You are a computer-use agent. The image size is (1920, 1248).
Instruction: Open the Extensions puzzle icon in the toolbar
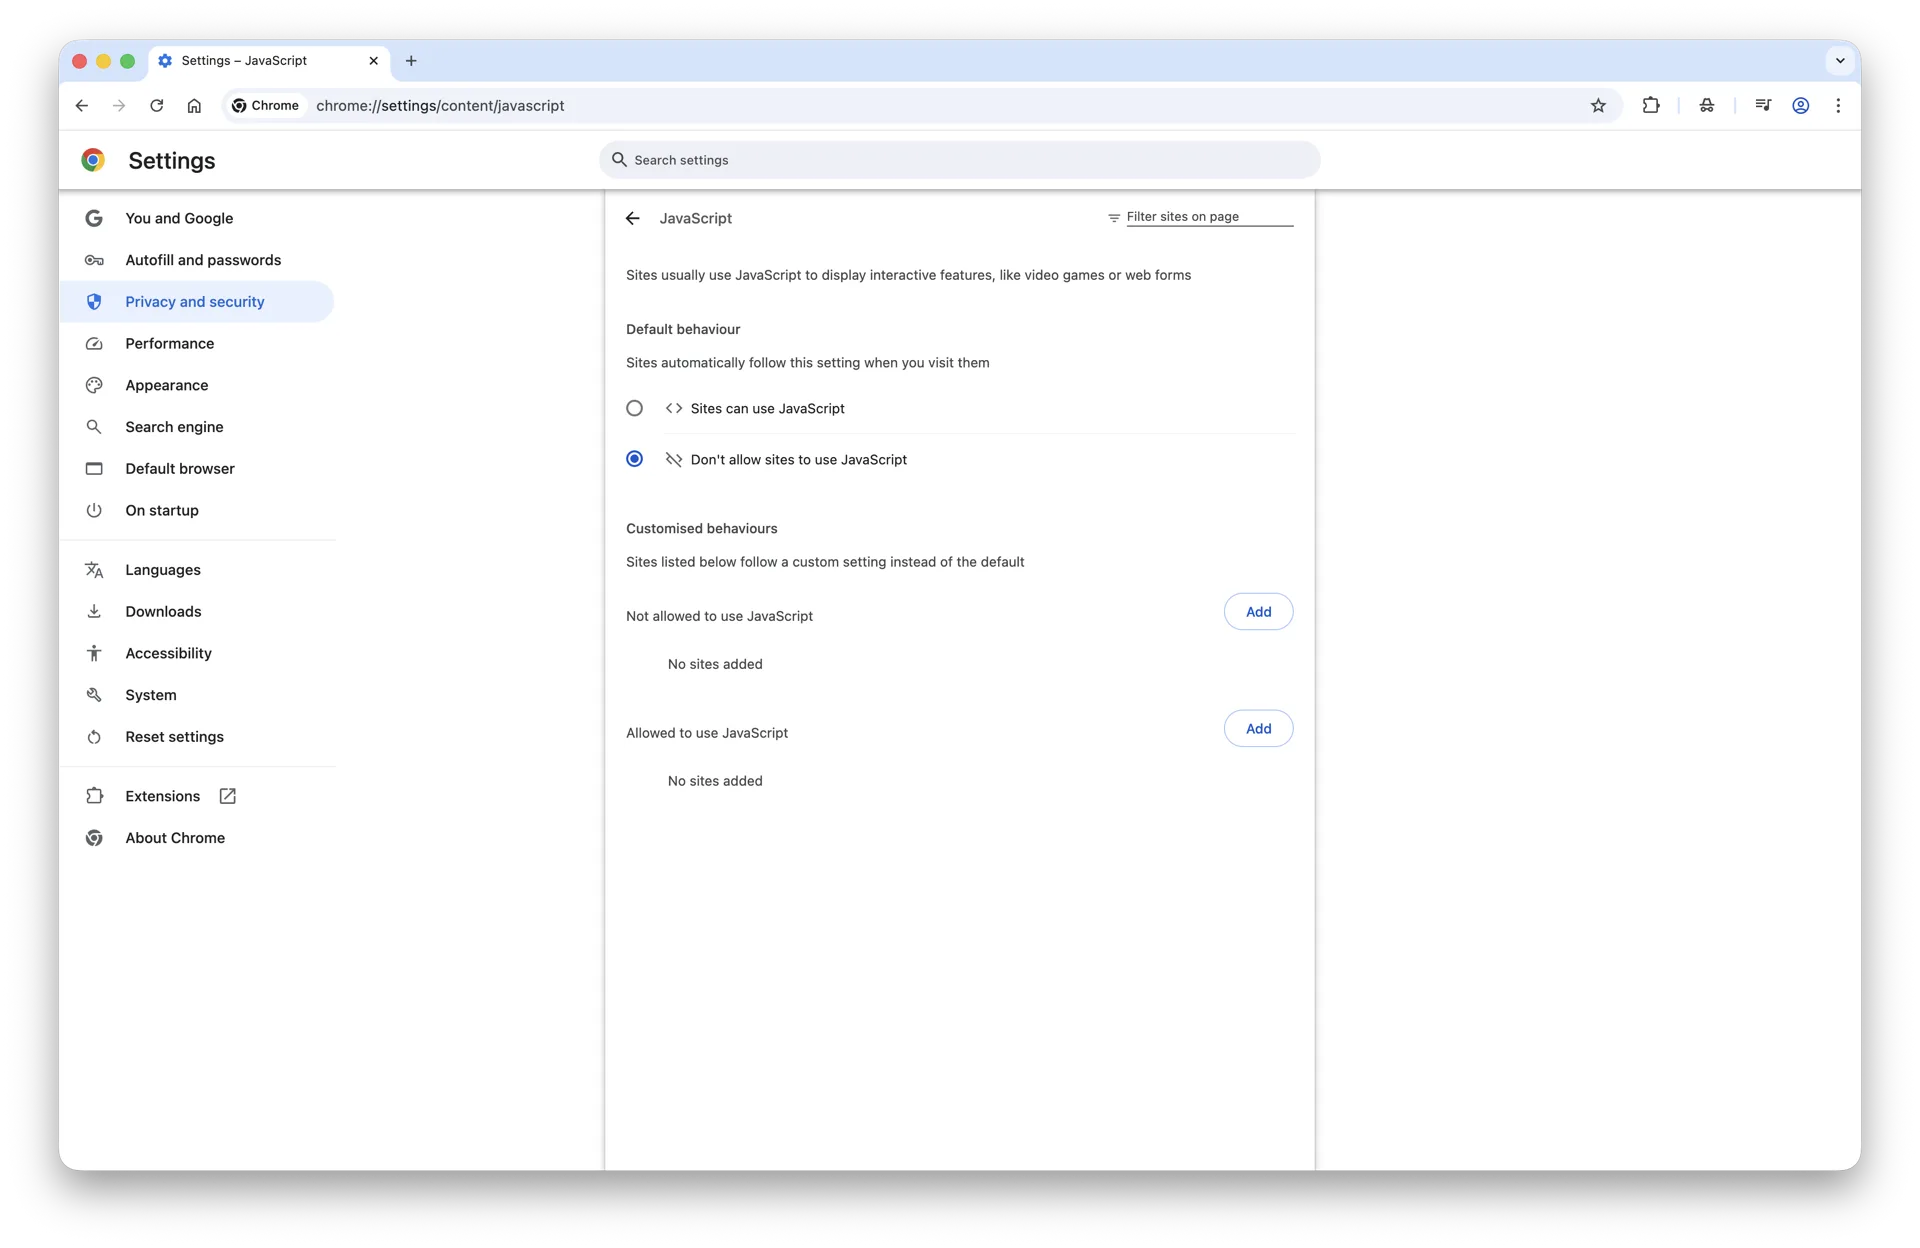coord(1651,105)
